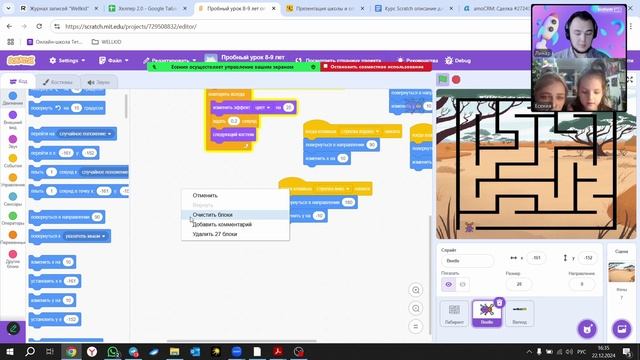Zoom in the code workspace
This screenshot has width=640, height=360.
[416, 290]
